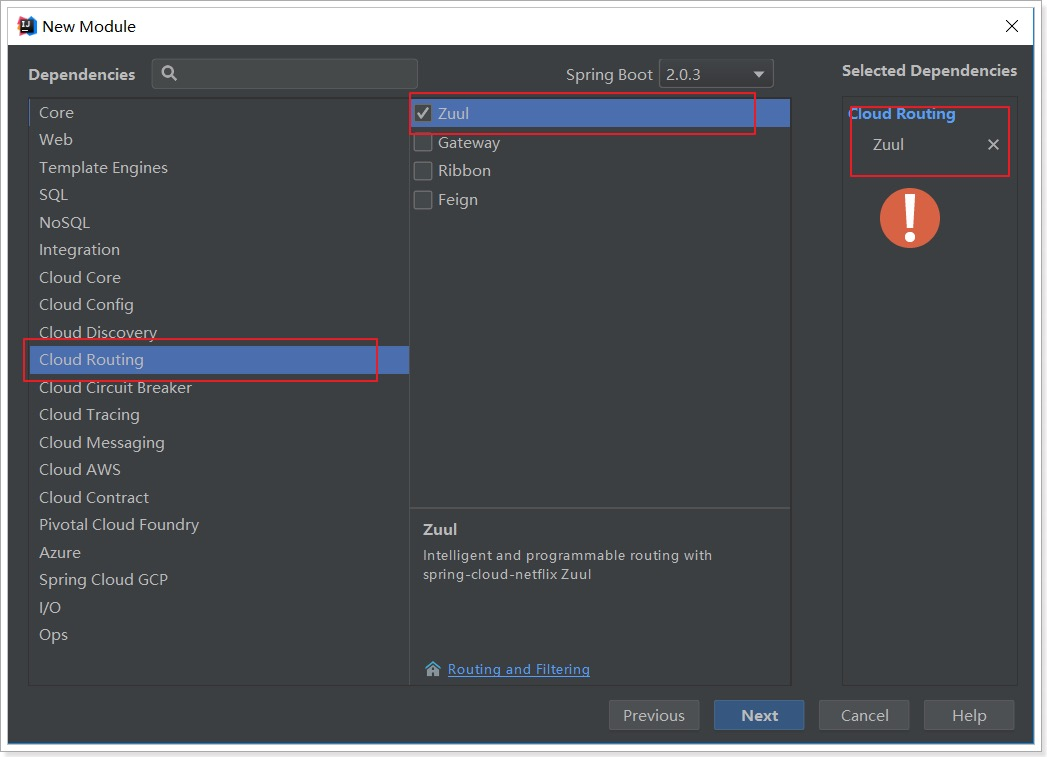This screenshot has height=757, width=1047.
Task: Uncheck the Zuul checkbox
Action: click(423, 113)
